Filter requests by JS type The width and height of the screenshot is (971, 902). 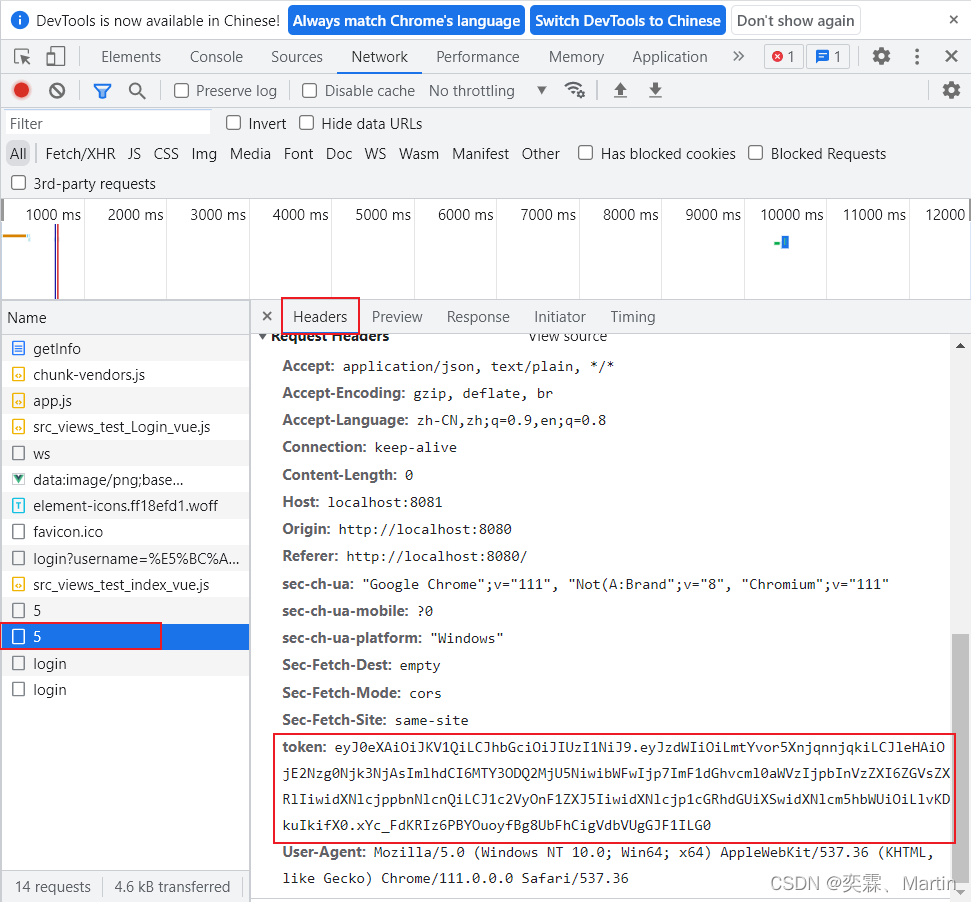[x=134, y=154]
